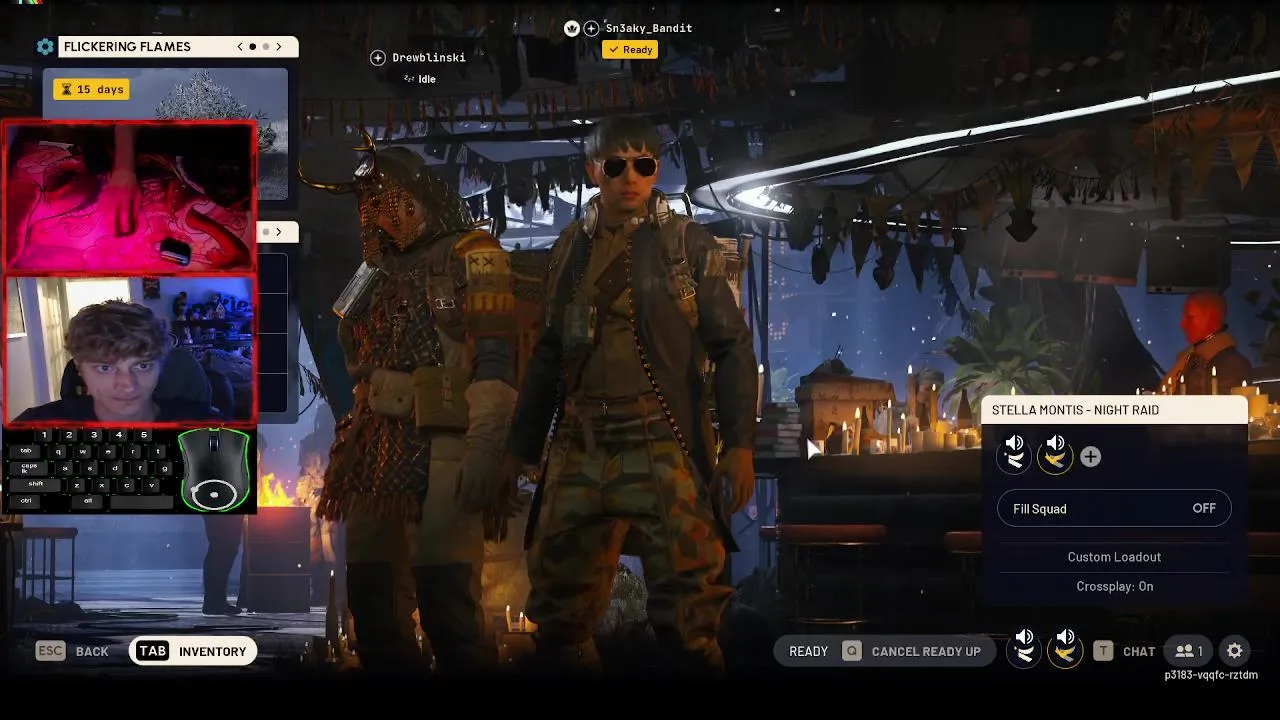The image size is (1280, 720).
Task: Click the plus icon next to Sn3aky_Bandit
Action: [591, 29]
